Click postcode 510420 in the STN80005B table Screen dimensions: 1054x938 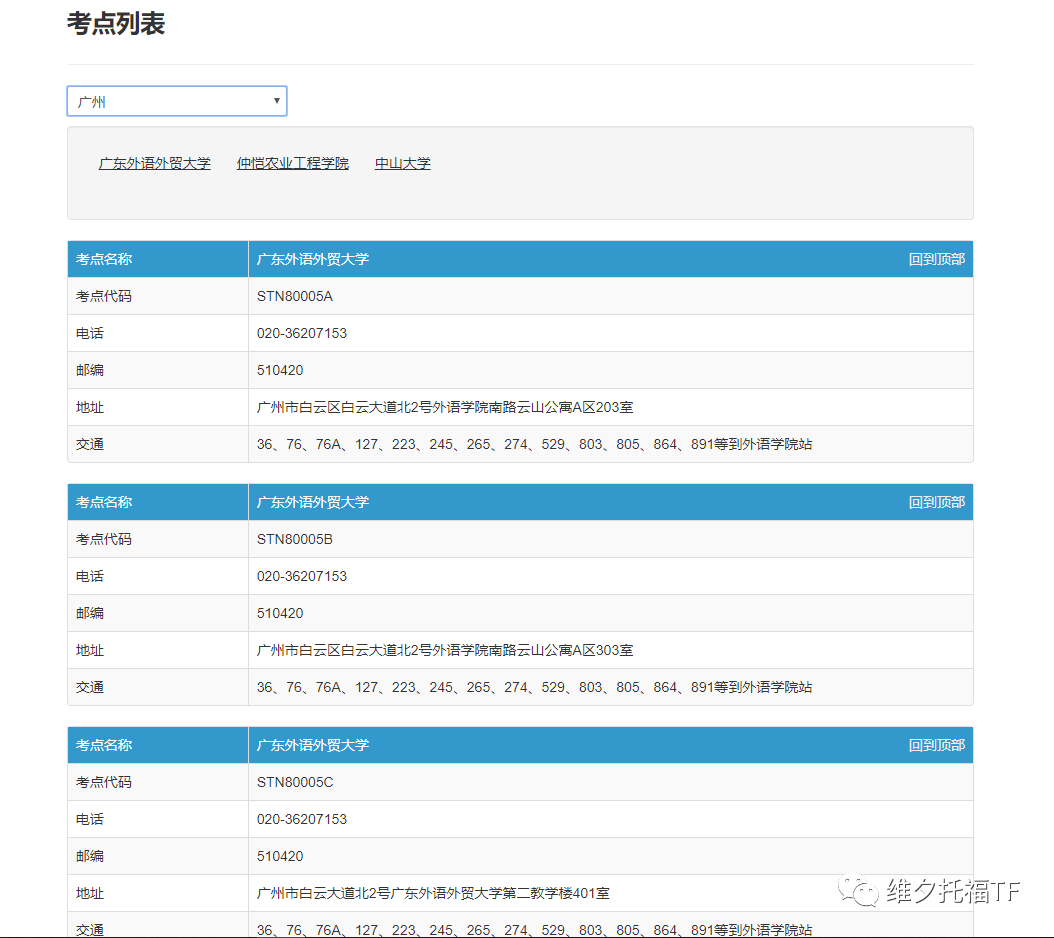point(280,613)
